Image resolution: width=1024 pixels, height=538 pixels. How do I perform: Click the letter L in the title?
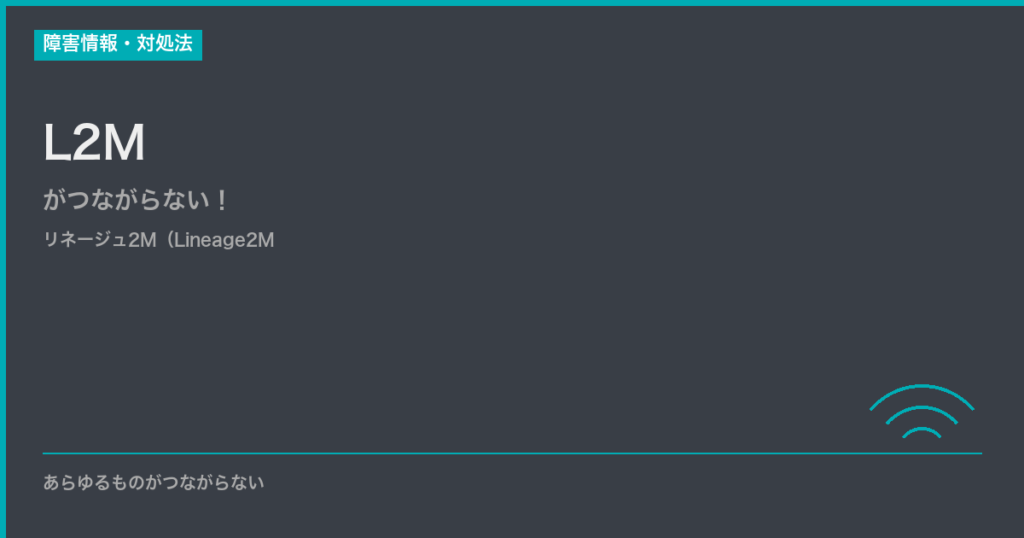tap(56, 144)
